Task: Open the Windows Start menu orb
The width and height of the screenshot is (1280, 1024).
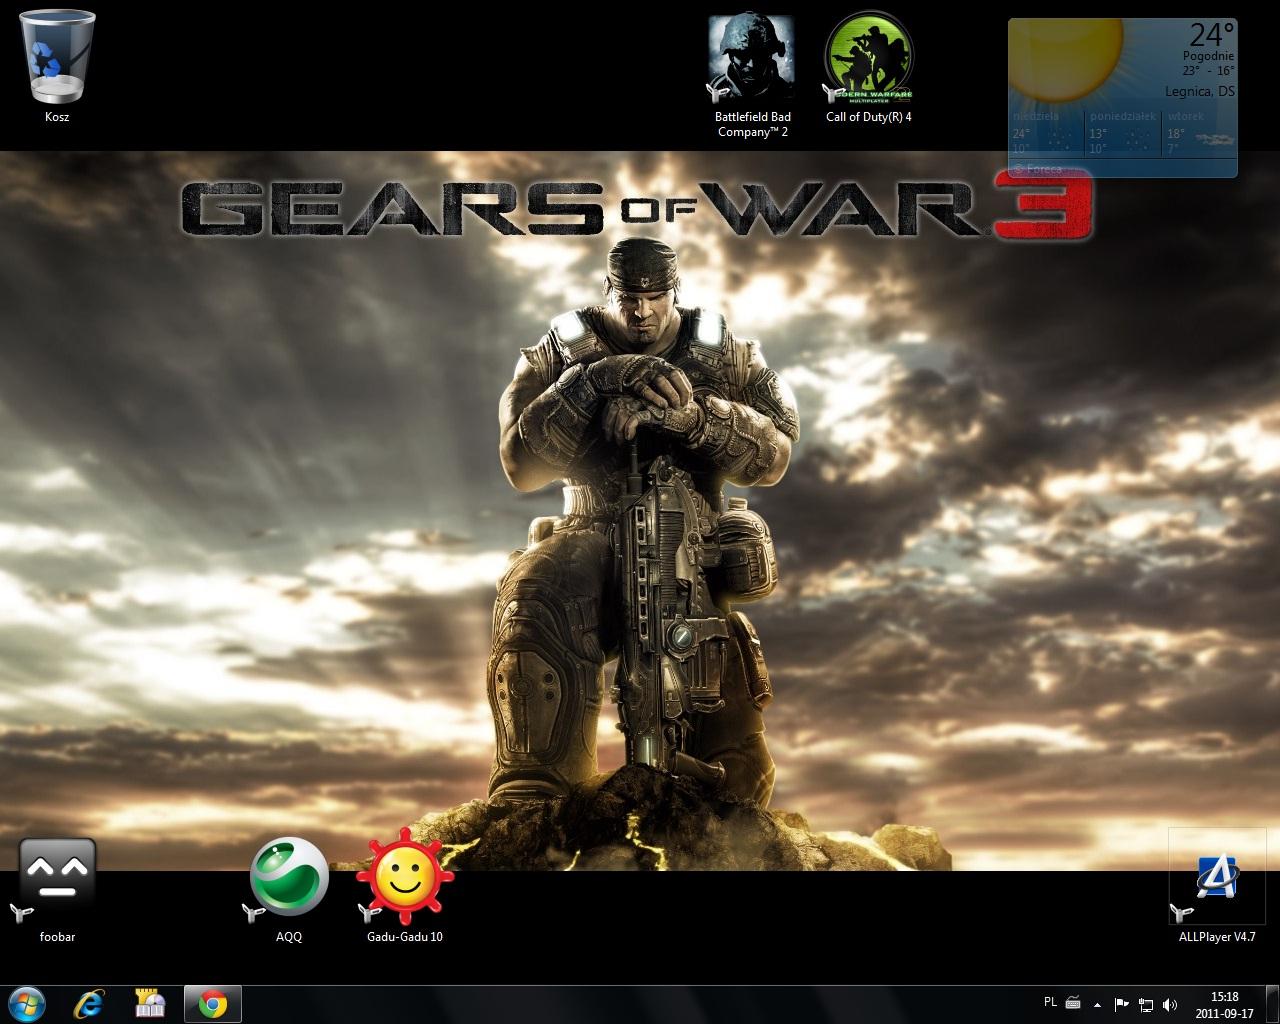Action: (x=27, y=1004)
